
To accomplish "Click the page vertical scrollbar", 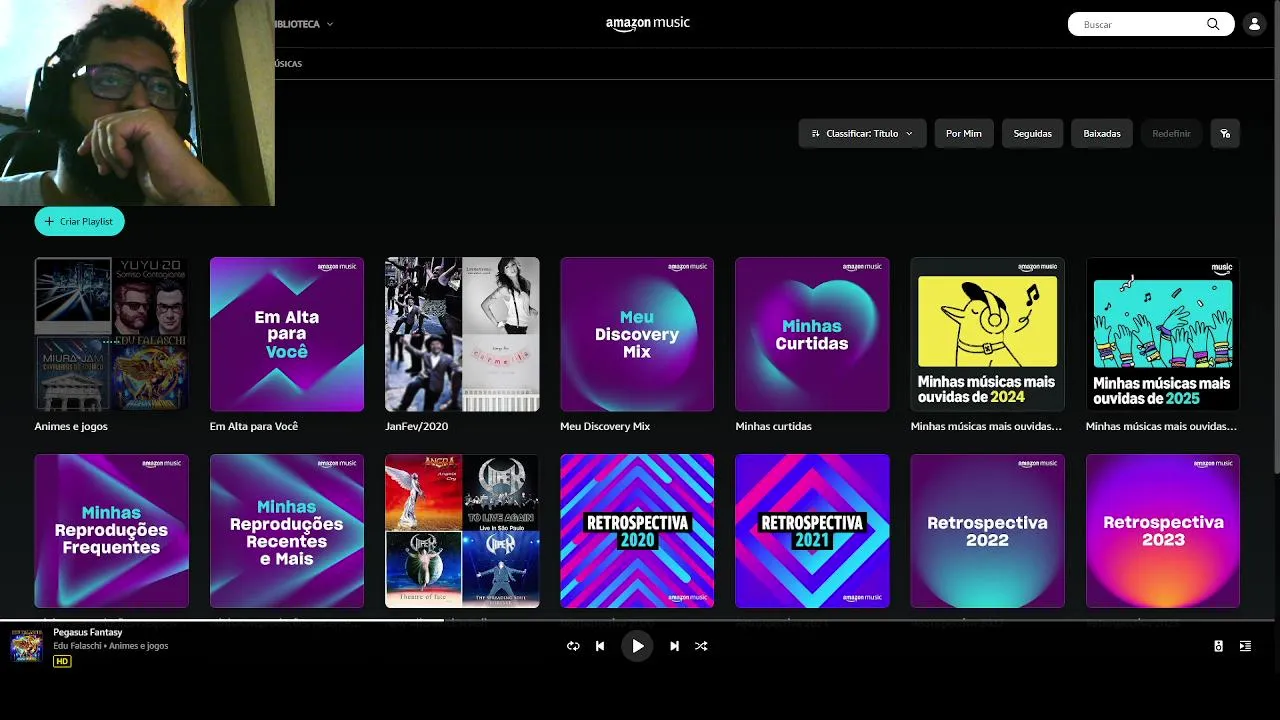I will tap(1277, 237).
